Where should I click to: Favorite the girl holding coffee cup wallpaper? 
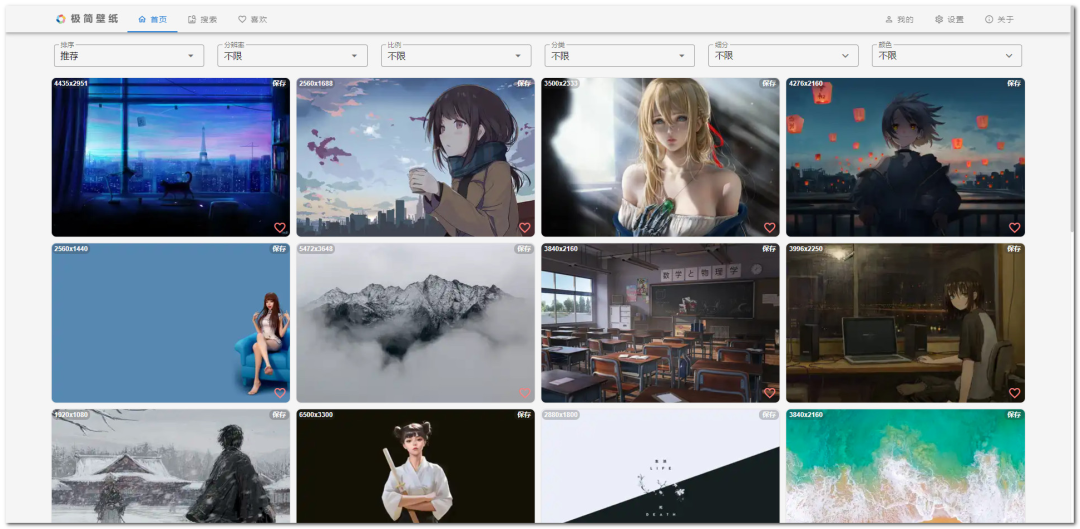coord(525,227)
